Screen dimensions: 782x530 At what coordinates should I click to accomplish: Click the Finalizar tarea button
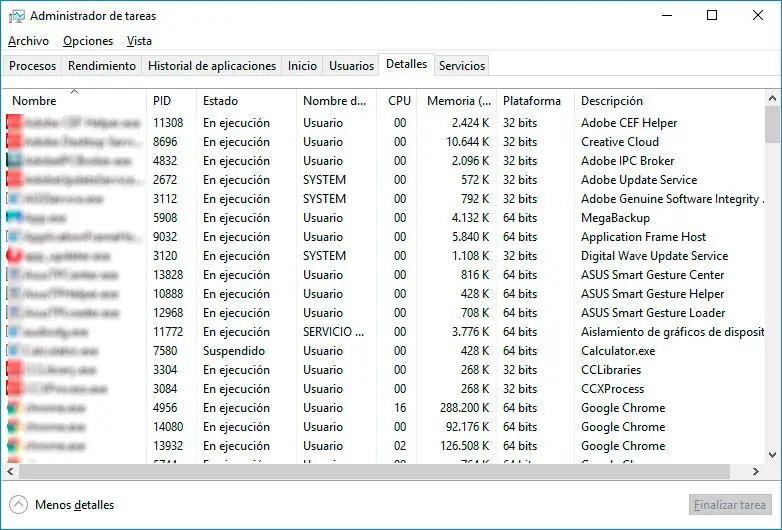(730, 505)
